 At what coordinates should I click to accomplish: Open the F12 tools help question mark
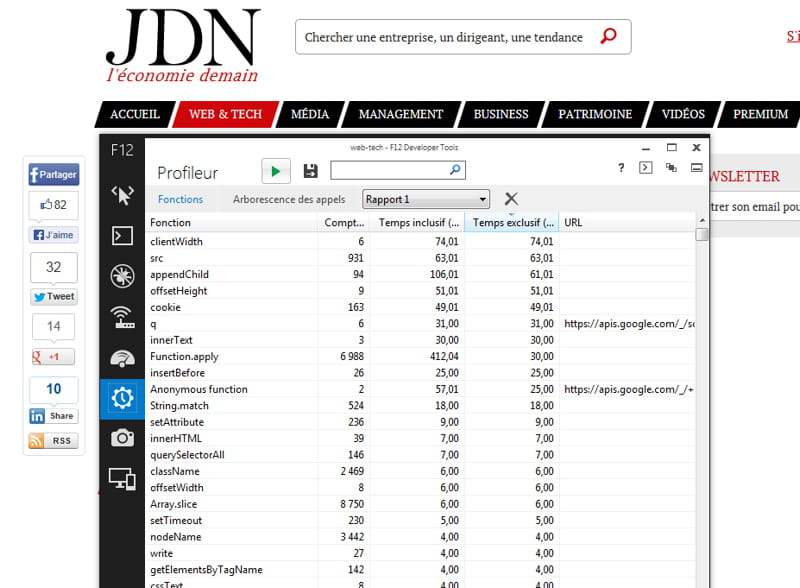click(x=621, y=167)
